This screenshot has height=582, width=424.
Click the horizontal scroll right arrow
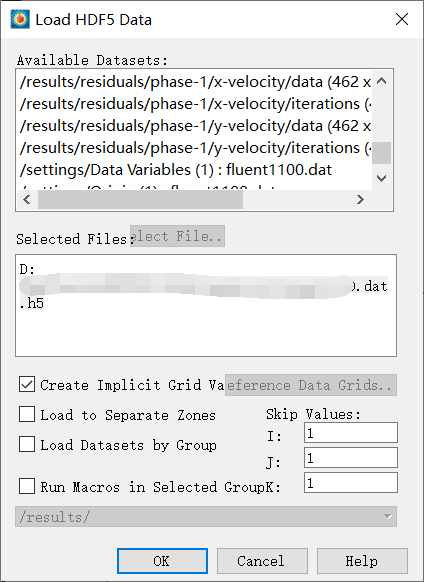360,200
